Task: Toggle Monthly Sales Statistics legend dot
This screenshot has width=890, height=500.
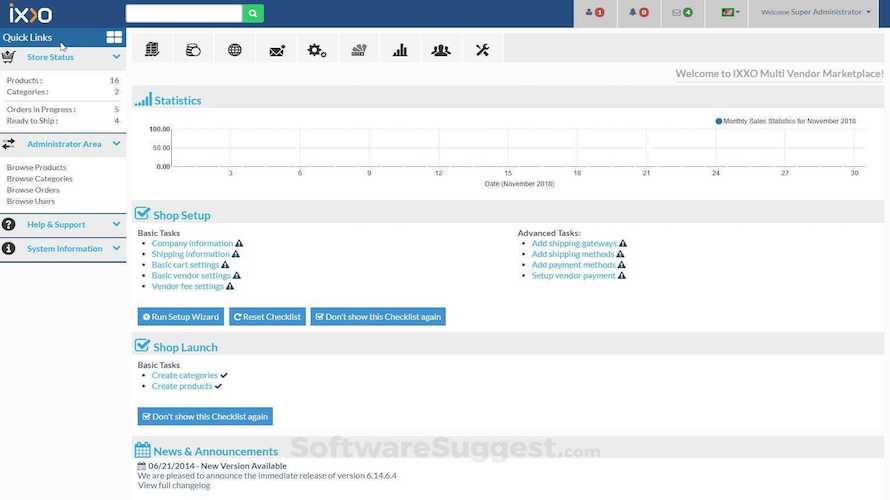Action: coord(719,121)
